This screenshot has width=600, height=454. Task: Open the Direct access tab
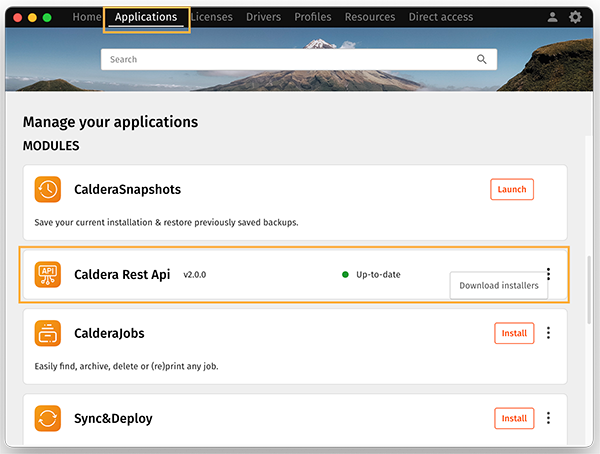440,17
